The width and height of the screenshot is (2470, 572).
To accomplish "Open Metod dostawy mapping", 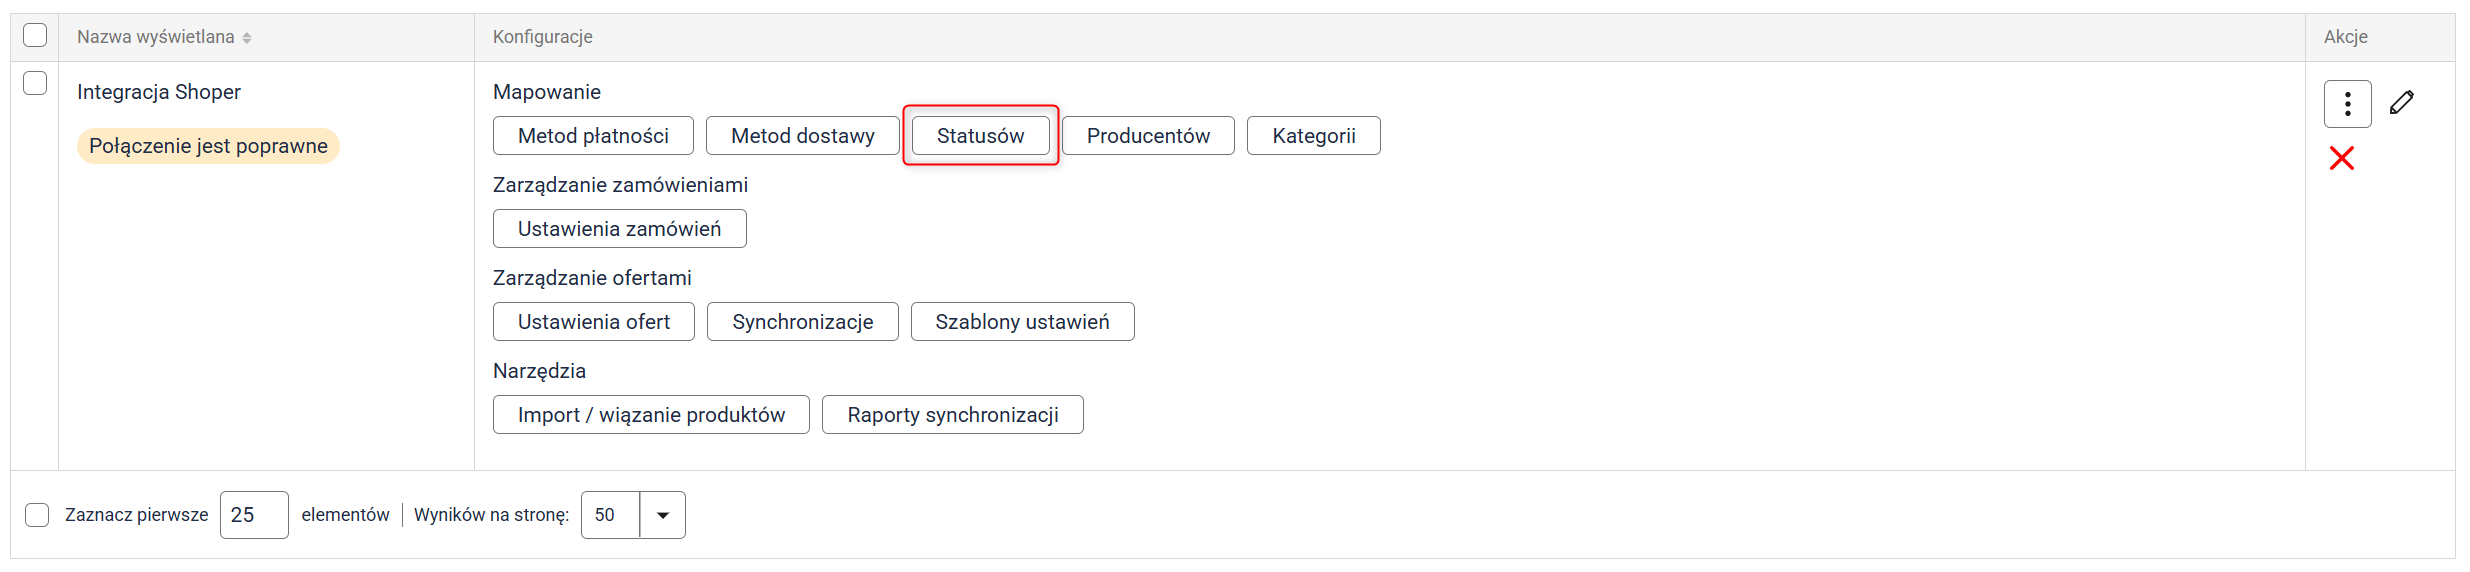I will click(x=803, y=136).
